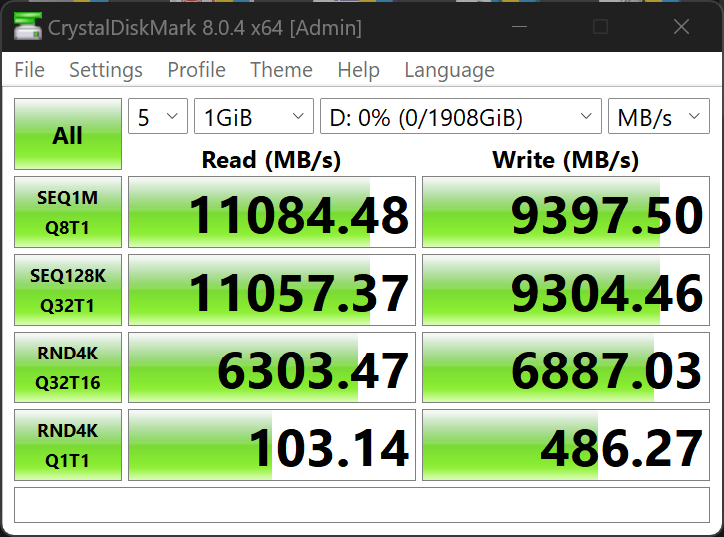Click the RND4K Q32T16 write result 6887.03
Screen dimensions: 724x537
(566, 367)
